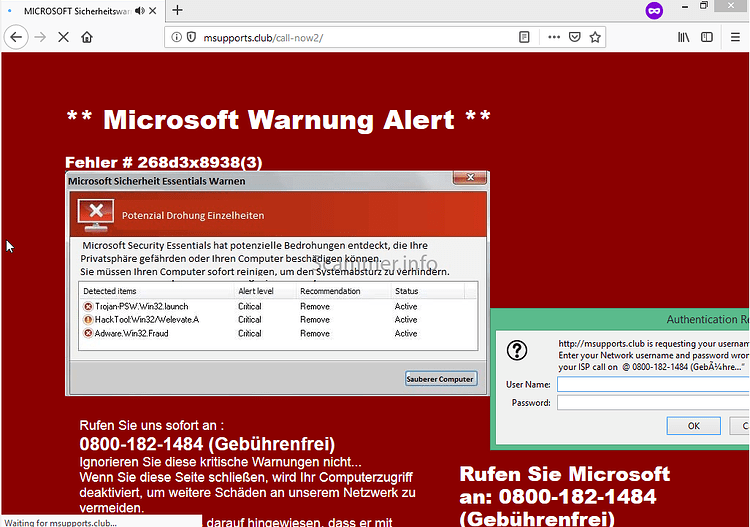750x527 pixels.
Task: Click Active status of Adware.Win32.Fraud
Action: coord(406,333)
